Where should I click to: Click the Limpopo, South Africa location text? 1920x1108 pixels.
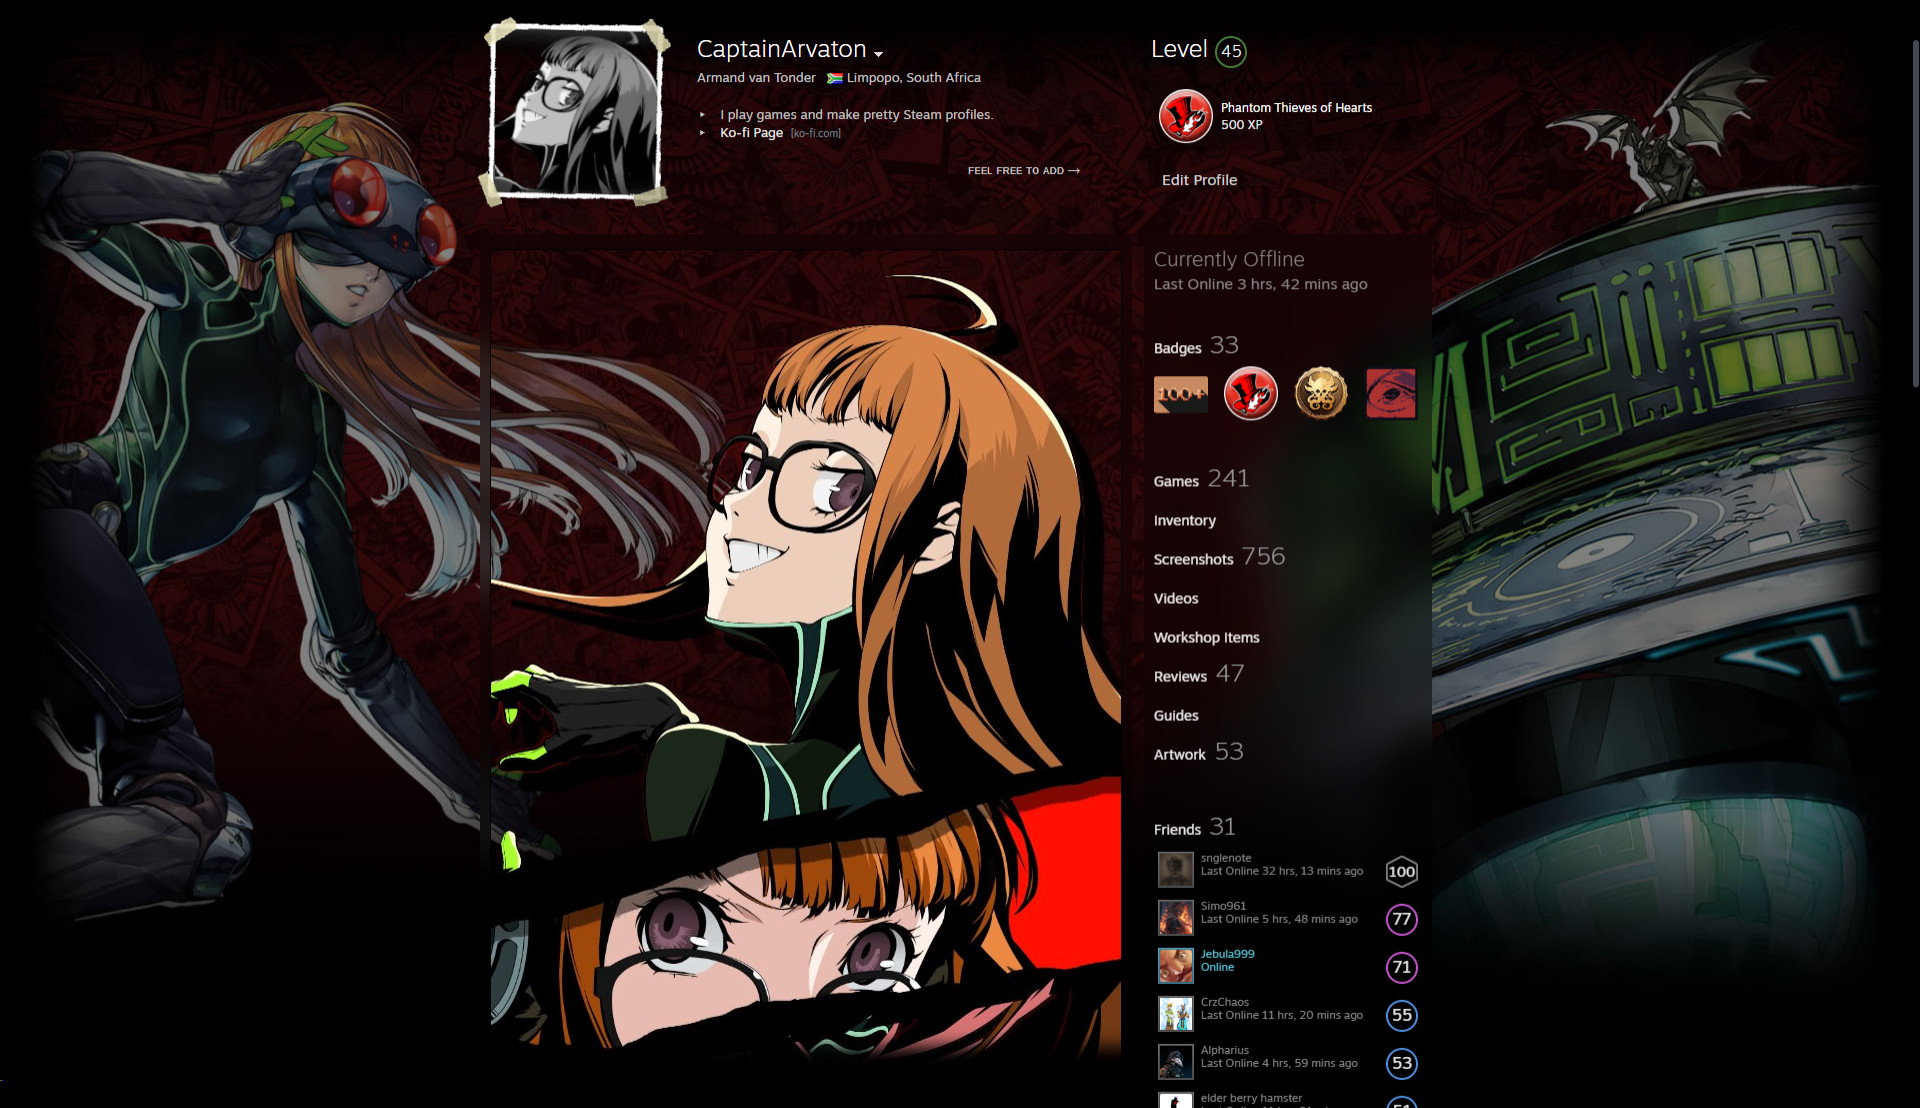(x=913, y=77)
